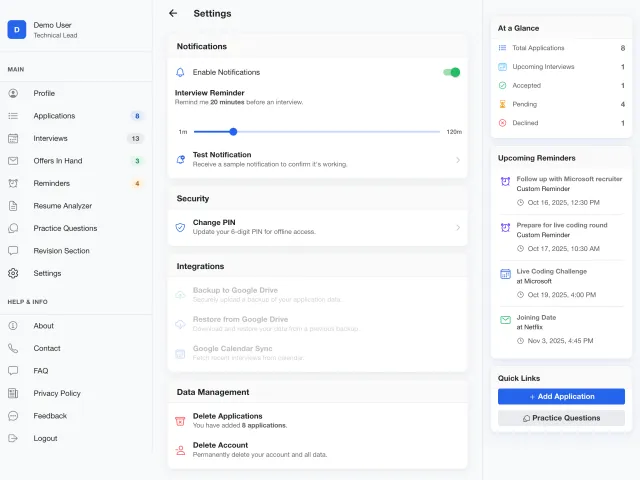Click the Demo User avatar icon
Screen dimensions: 640x480
(17, 30)
